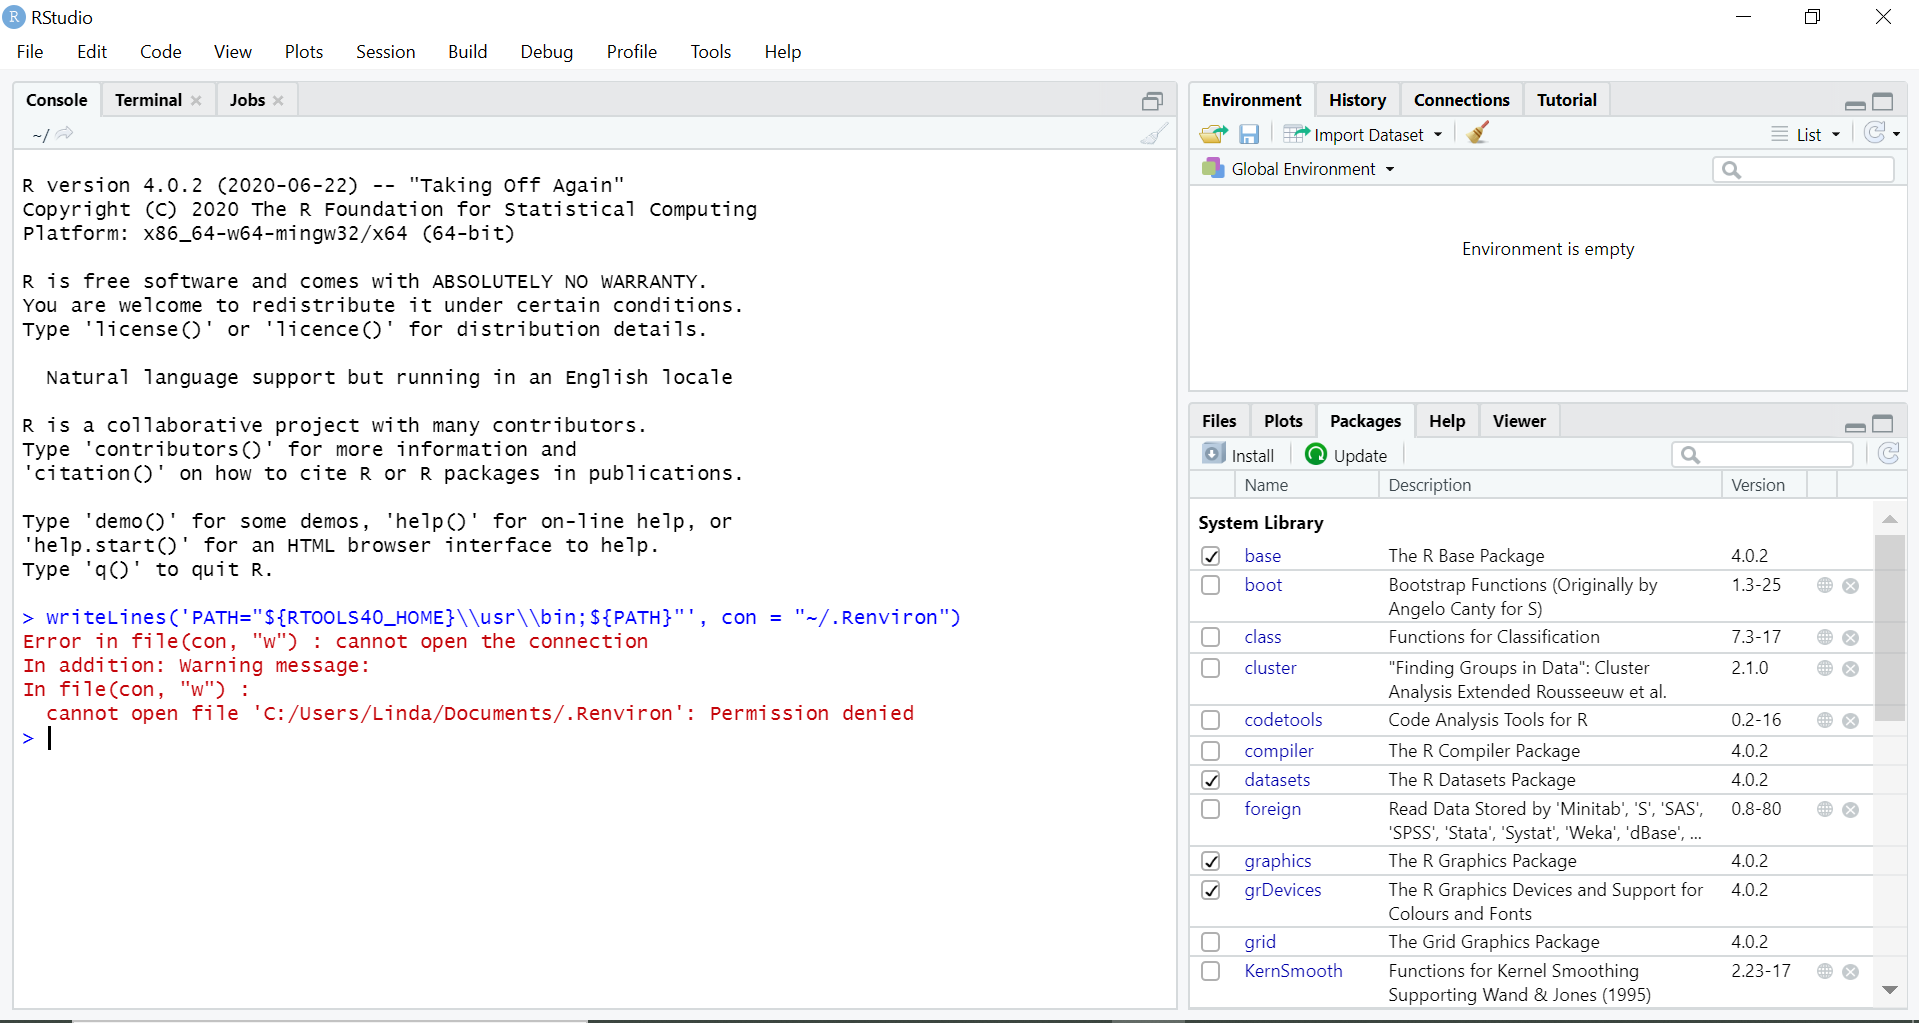Remove the codetools package with X icon
The width and height of the screenshot is (1919, 1023).
(1851, 721)
